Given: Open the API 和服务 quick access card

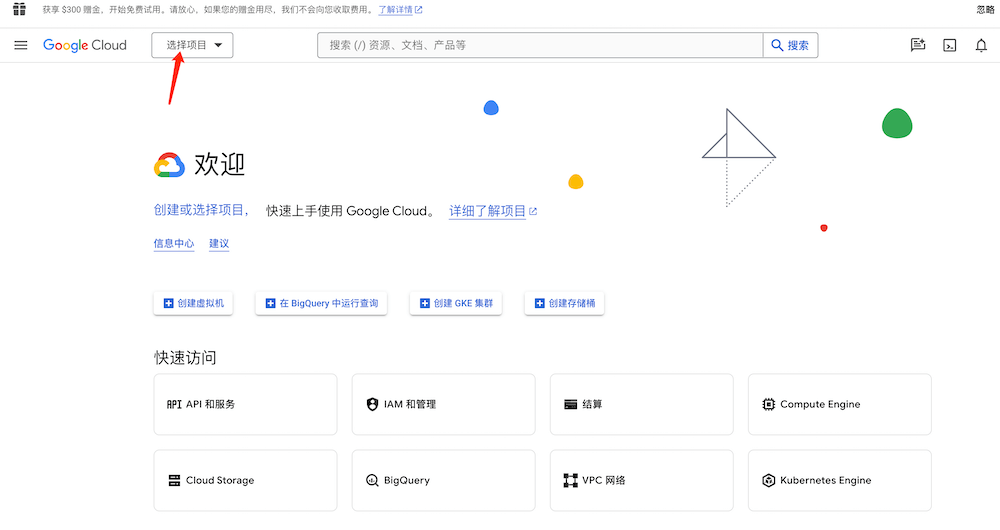Looking at the screenshot, I should click(245, 404).
